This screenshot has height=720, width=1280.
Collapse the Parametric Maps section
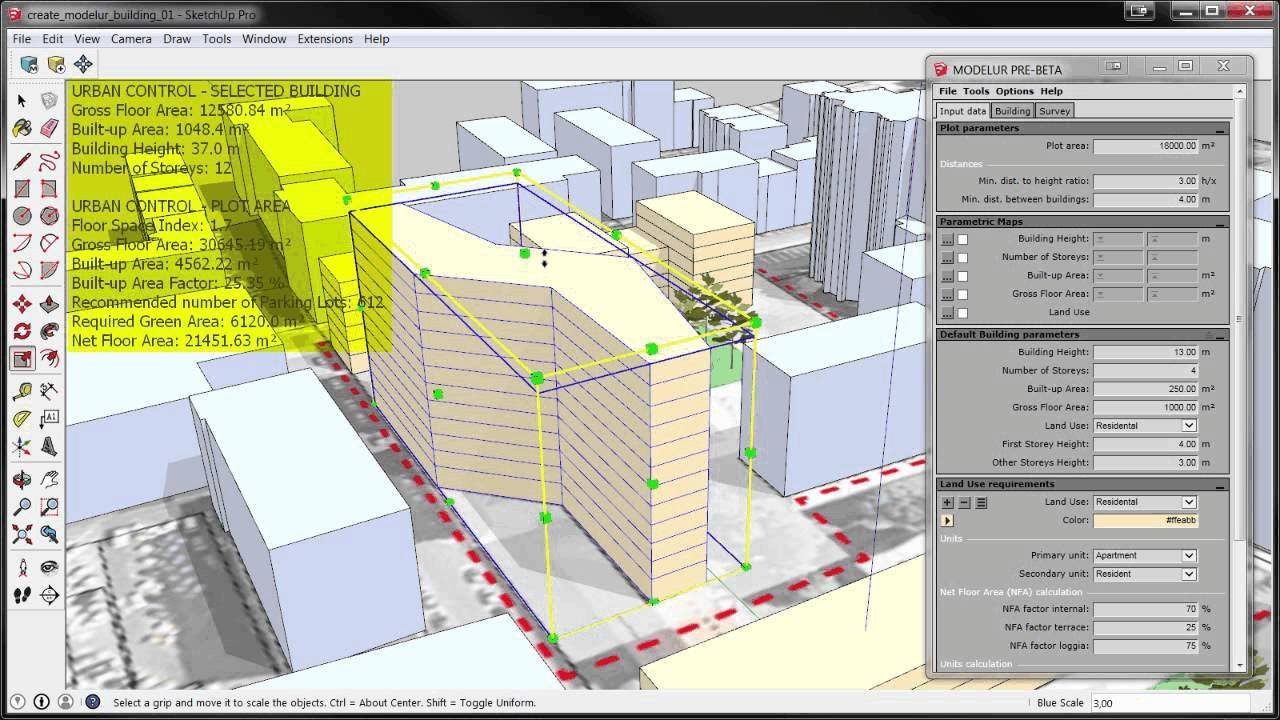[1219, 222]
